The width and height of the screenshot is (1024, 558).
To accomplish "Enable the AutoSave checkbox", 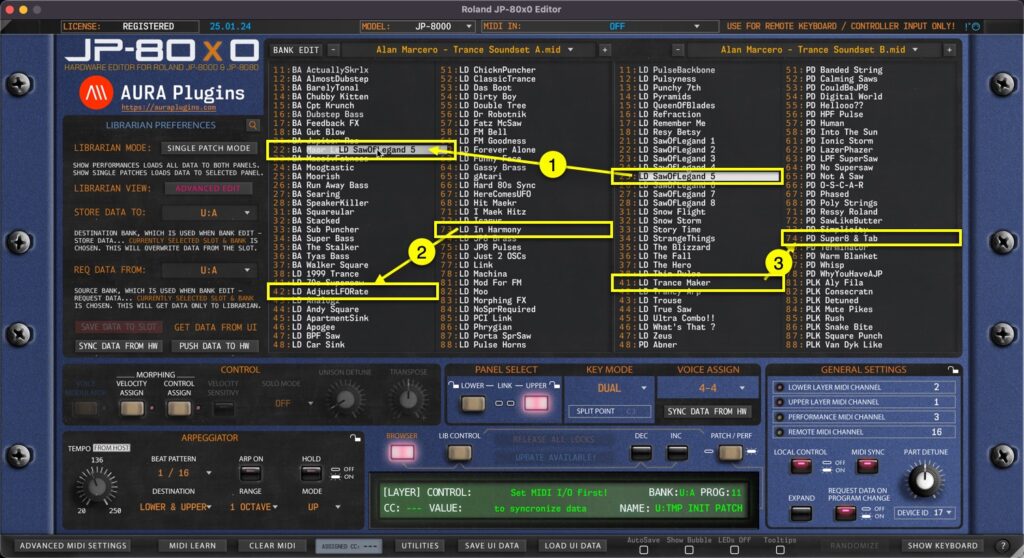I will pyautogui.click(x=643, y=550).
